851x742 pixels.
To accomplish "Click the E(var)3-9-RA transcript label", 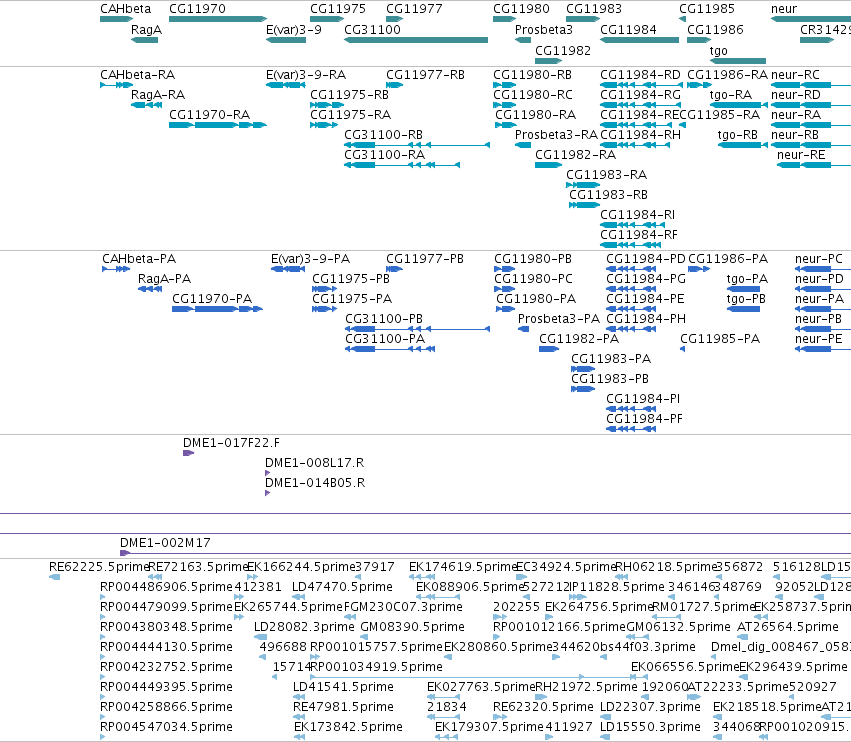I will [x=306, y=75].
